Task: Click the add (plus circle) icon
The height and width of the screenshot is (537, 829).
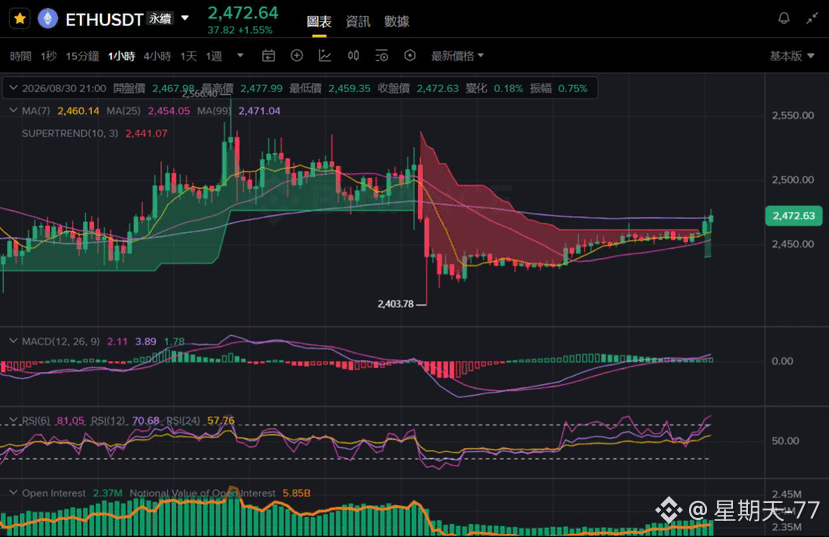Action: (297, 55)
